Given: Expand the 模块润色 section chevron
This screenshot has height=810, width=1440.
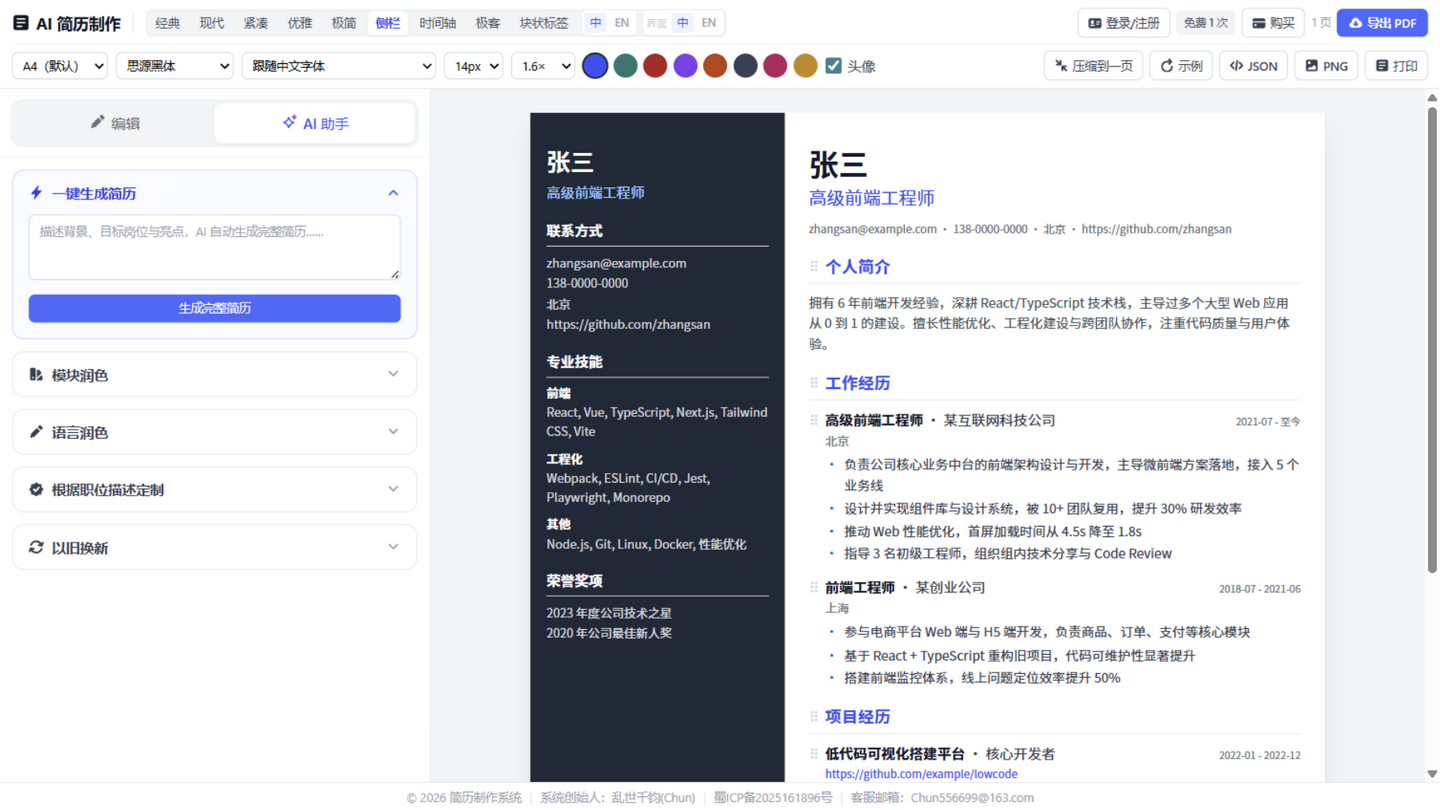Looking at the screenshot, I should [393, 374].
